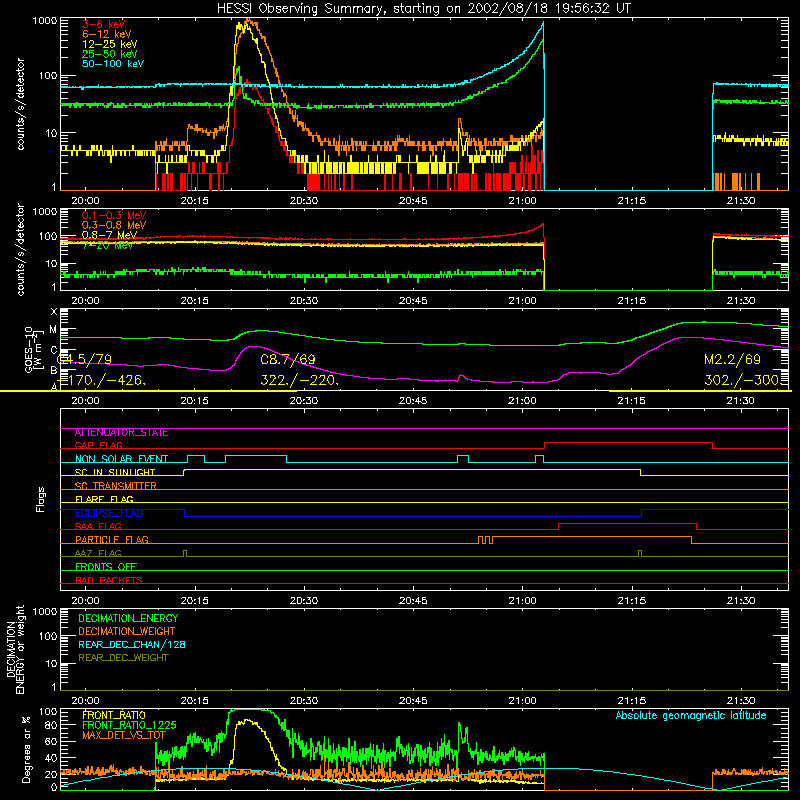The image size is (800, 800).
Task: Click the 21:00 tick below the GOES panel
Action: 522,401
